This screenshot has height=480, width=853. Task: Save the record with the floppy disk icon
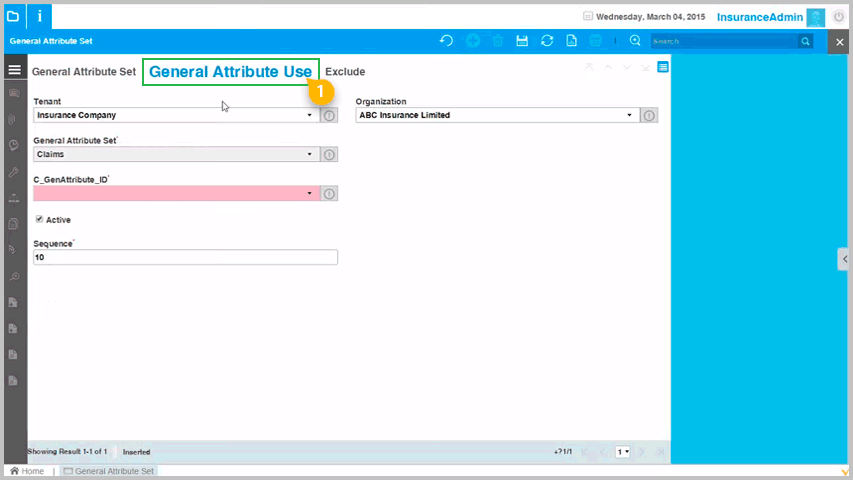click(x=522, y=41)
